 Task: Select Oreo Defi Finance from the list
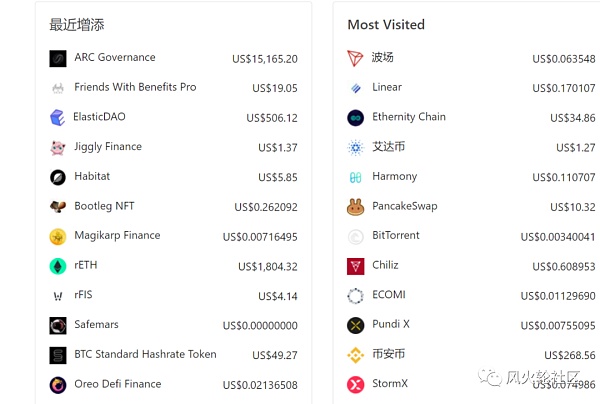click(x=117, y=383)
